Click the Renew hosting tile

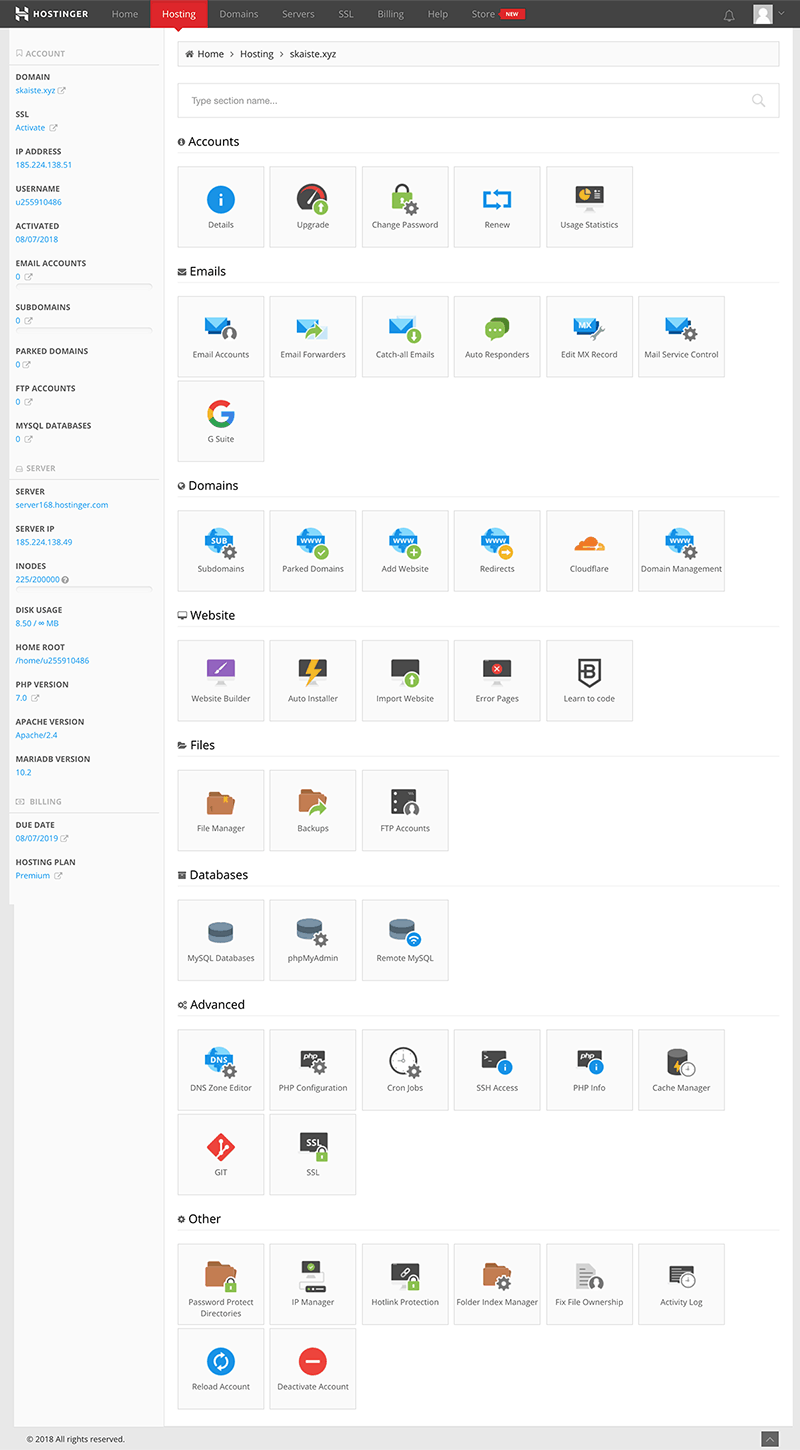click(497, 207)
